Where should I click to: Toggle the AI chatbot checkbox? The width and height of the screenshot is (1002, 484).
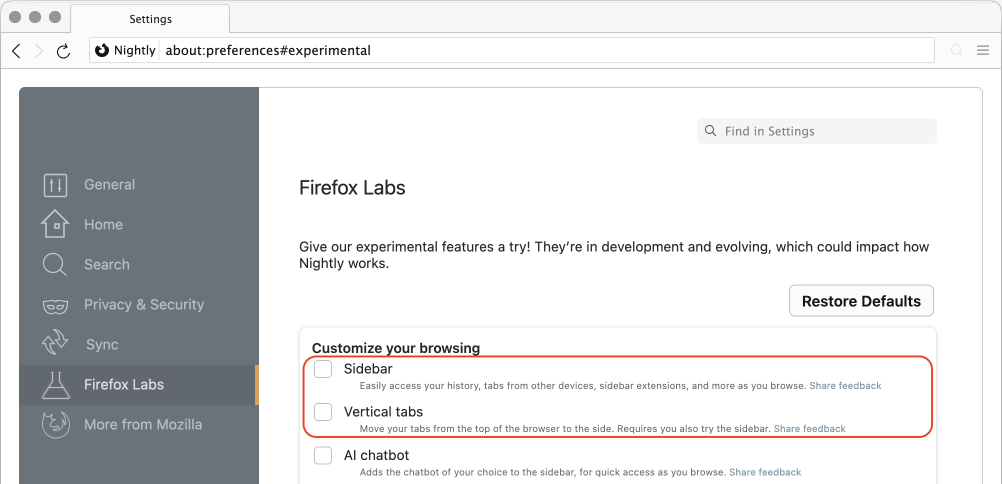click(323, 456)
